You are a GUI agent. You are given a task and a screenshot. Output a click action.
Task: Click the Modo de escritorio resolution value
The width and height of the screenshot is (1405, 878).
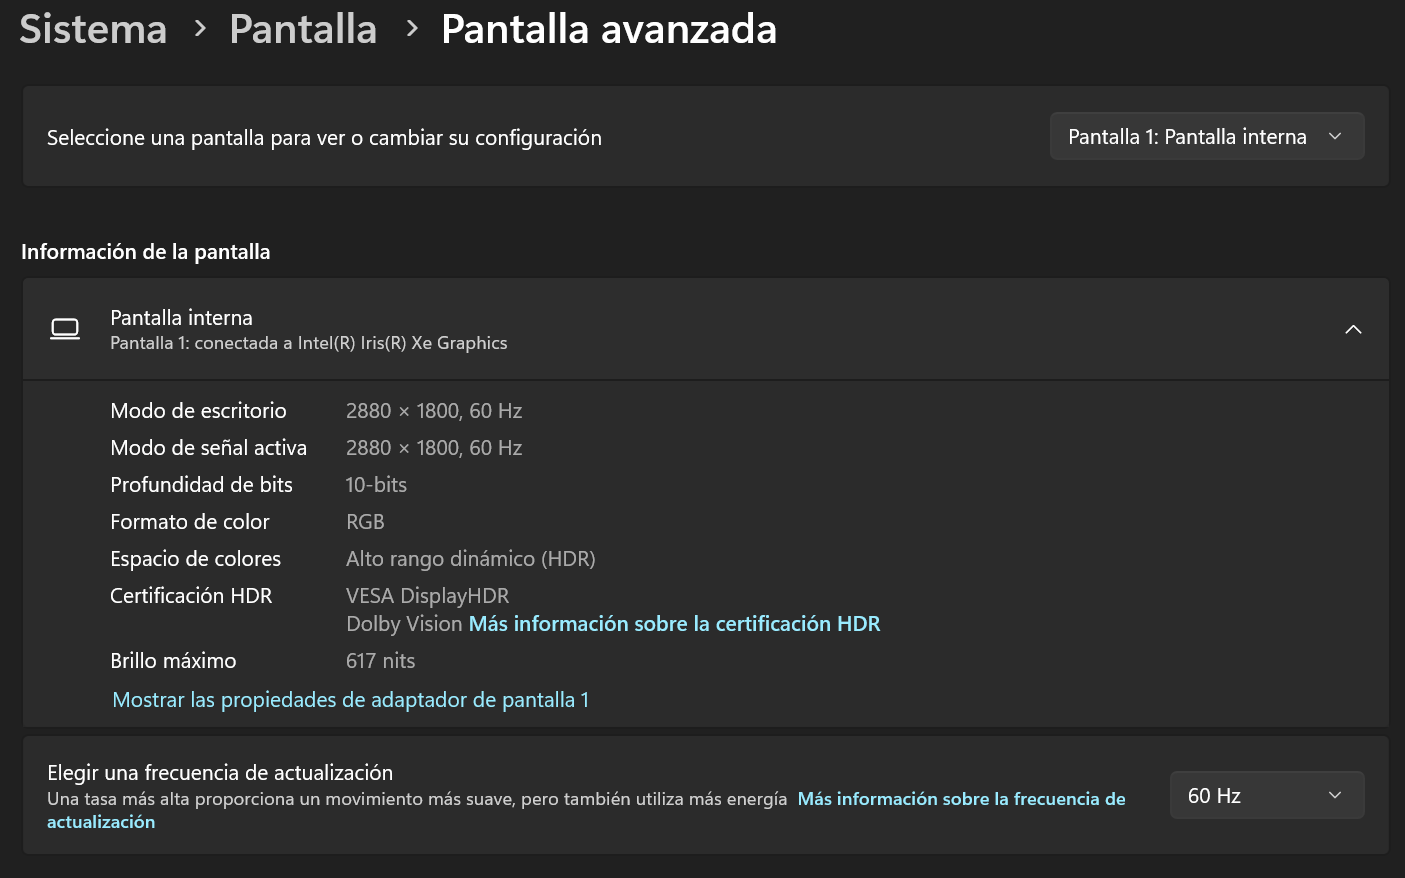[x=434, y=411]
